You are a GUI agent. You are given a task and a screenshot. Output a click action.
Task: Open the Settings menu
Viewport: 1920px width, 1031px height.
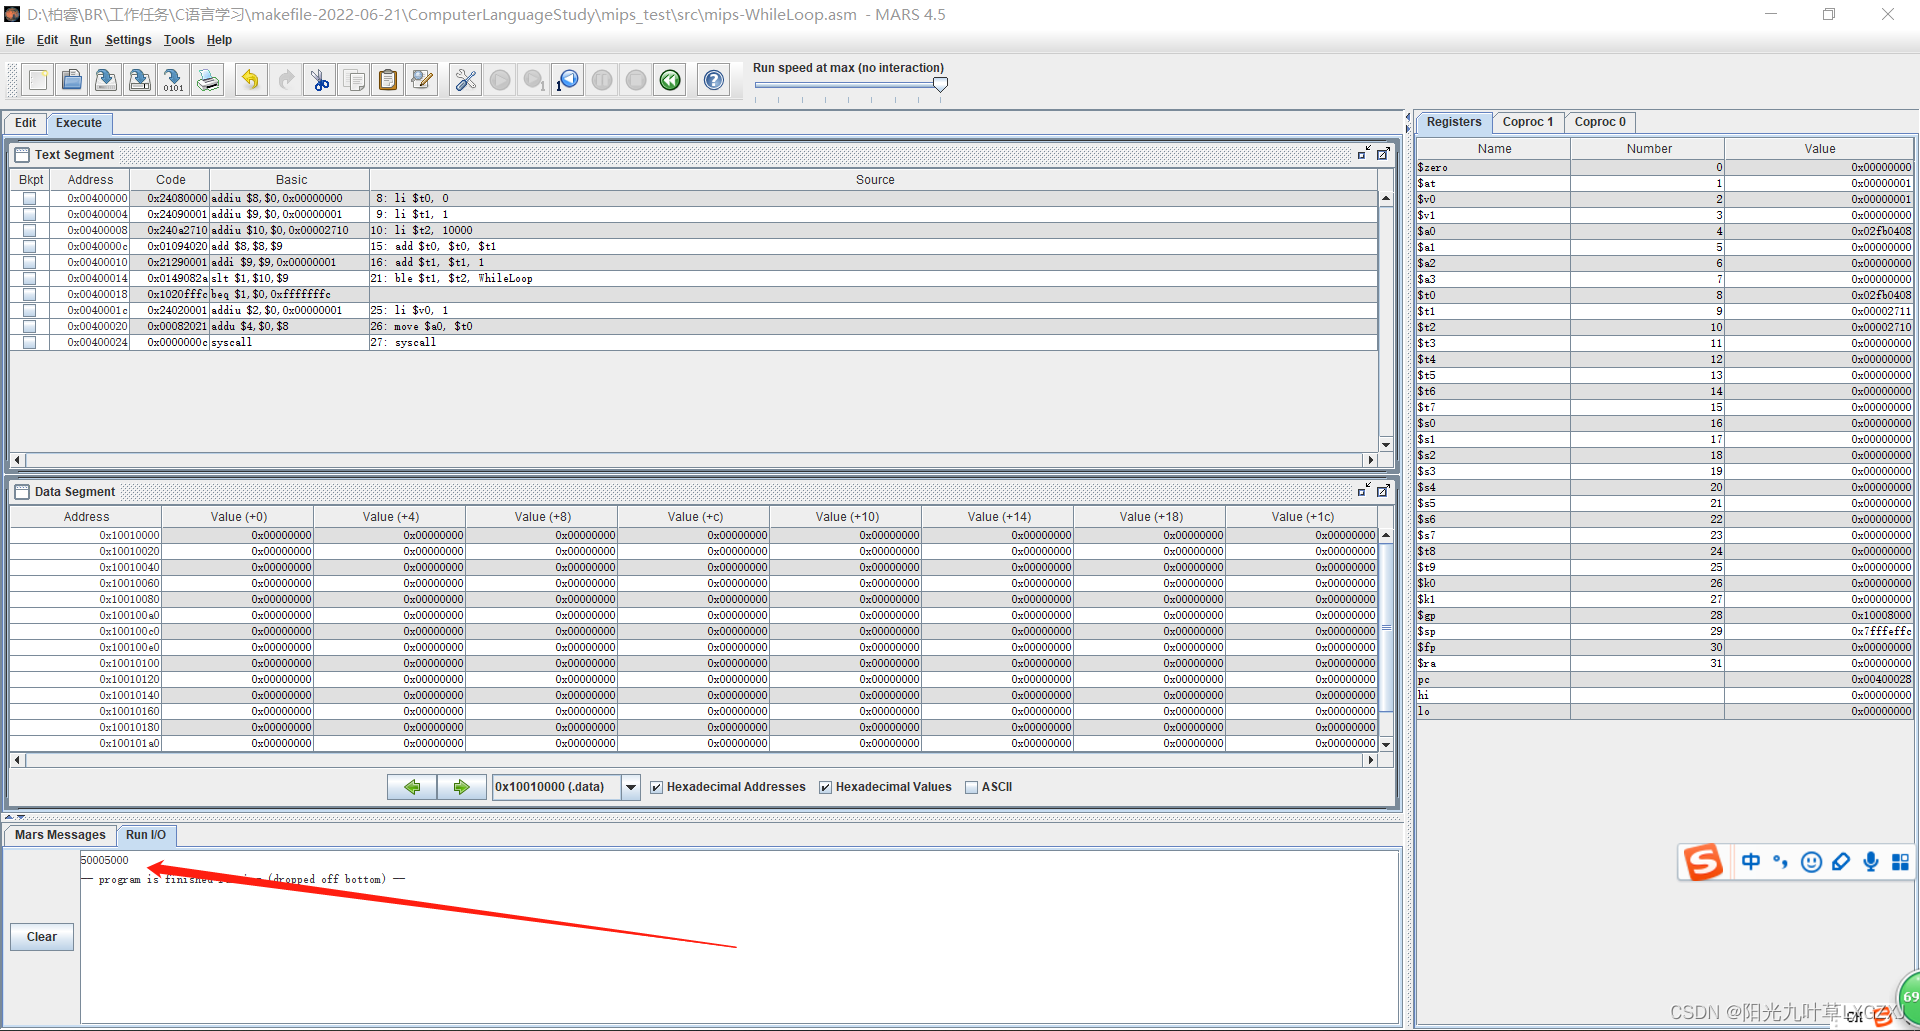[128, 40]
